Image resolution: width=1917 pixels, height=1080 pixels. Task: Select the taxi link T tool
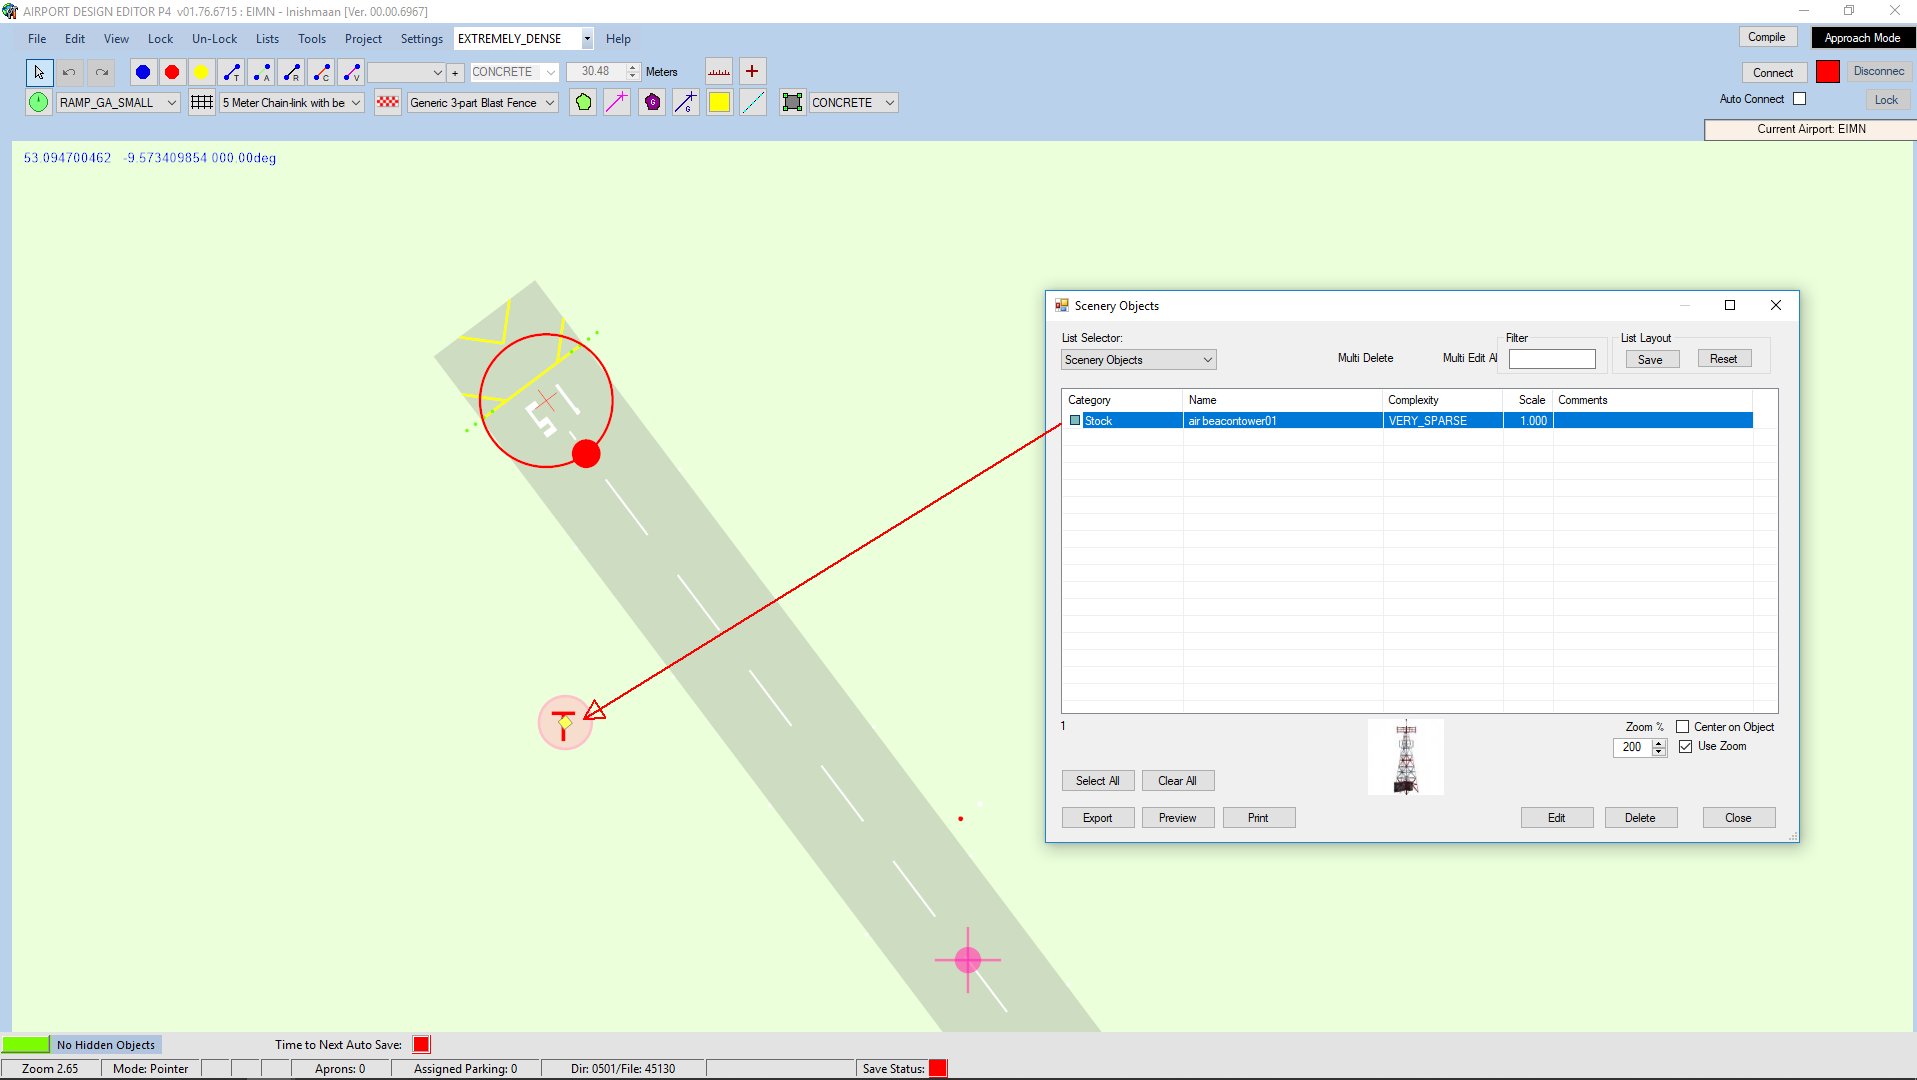[x=232, y=72]
